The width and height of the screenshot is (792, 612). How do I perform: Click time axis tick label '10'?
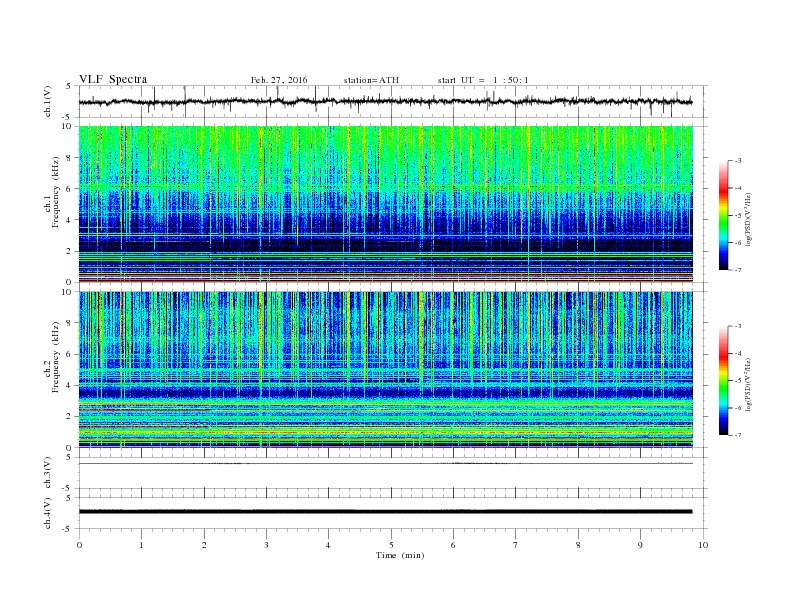703,545
